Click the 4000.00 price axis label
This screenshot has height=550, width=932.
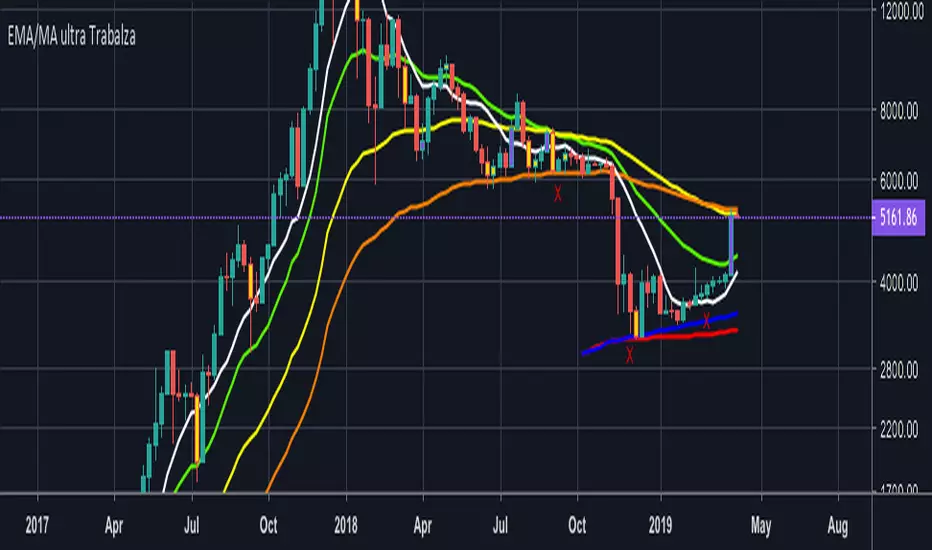click(x=899, y=282)
